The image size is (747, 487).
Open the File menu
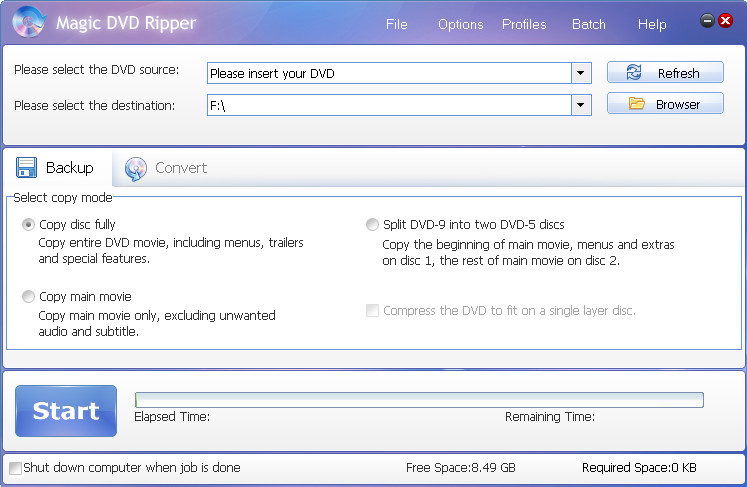pyautogui.click(x=396, y=24)
